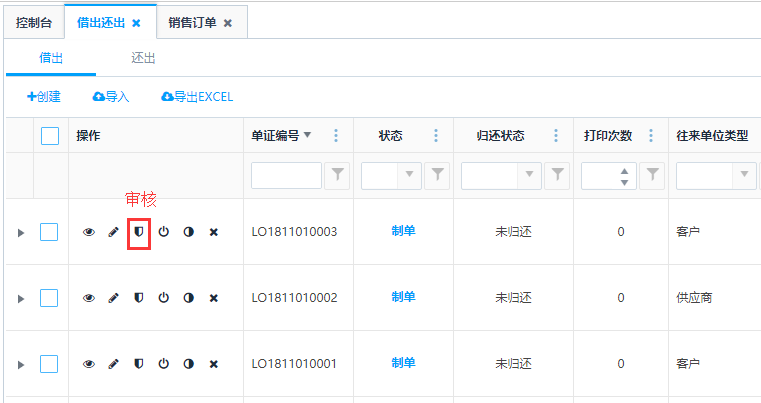Edit order LO1811010002 with pencil icon

114,298
